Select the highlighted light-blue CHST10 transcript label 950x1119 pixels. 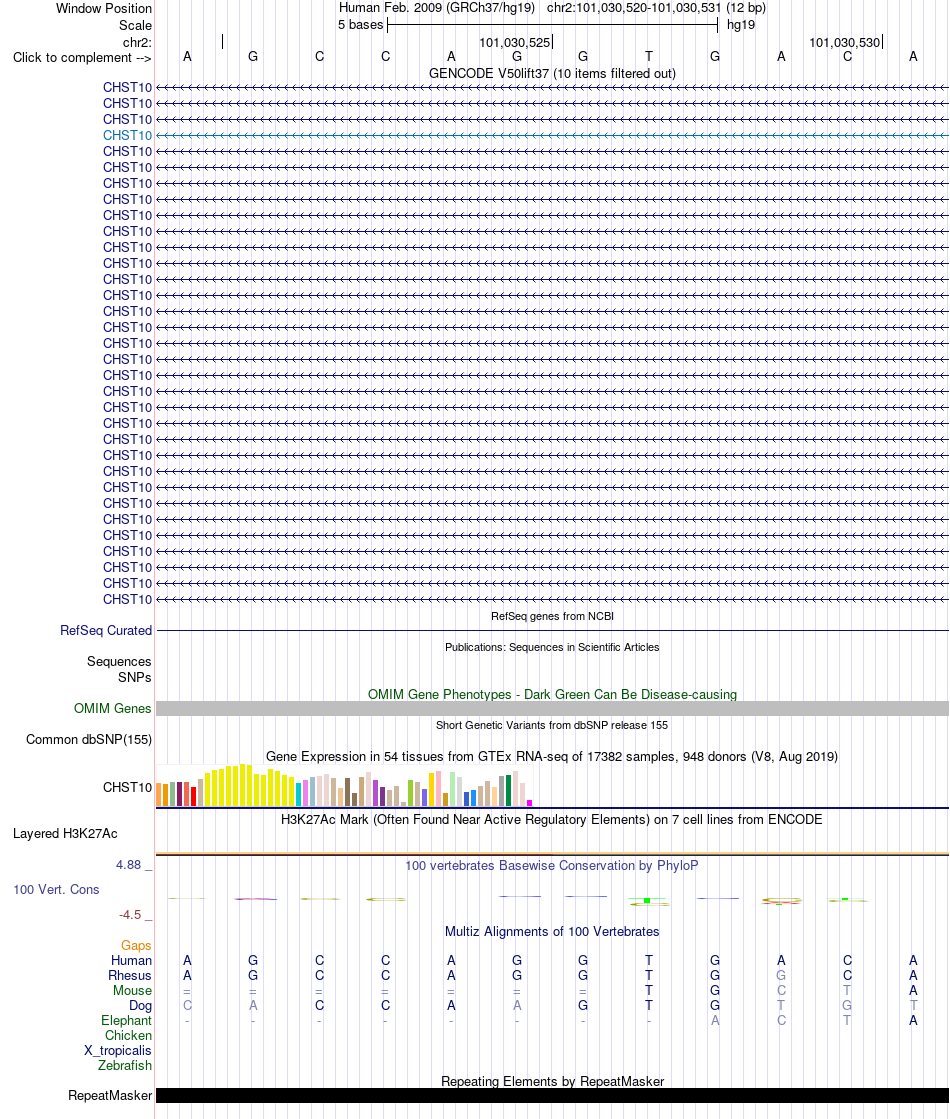tap(127, 136)
